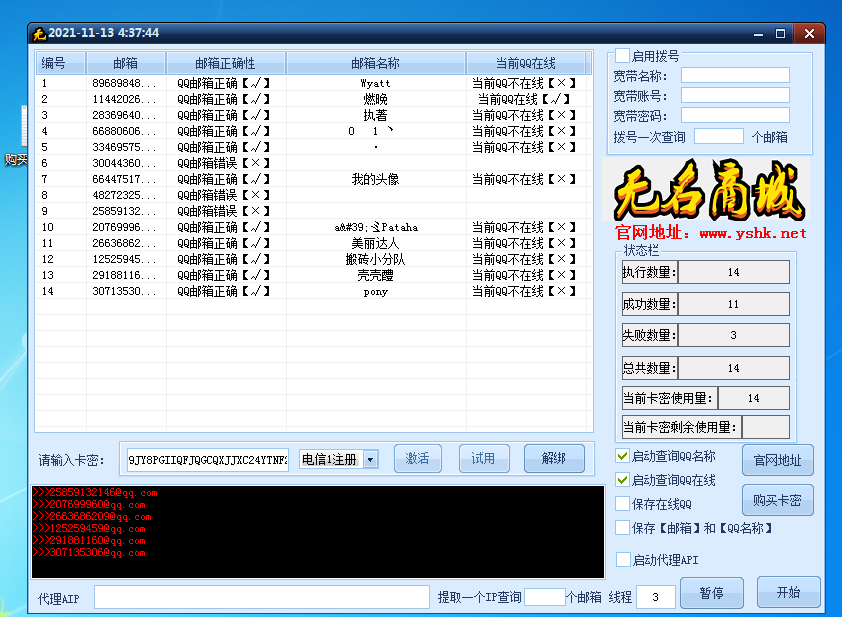842x617 pixels.
Task: Focus the 宽带账号 input field
Action: (x=735, y=95)
